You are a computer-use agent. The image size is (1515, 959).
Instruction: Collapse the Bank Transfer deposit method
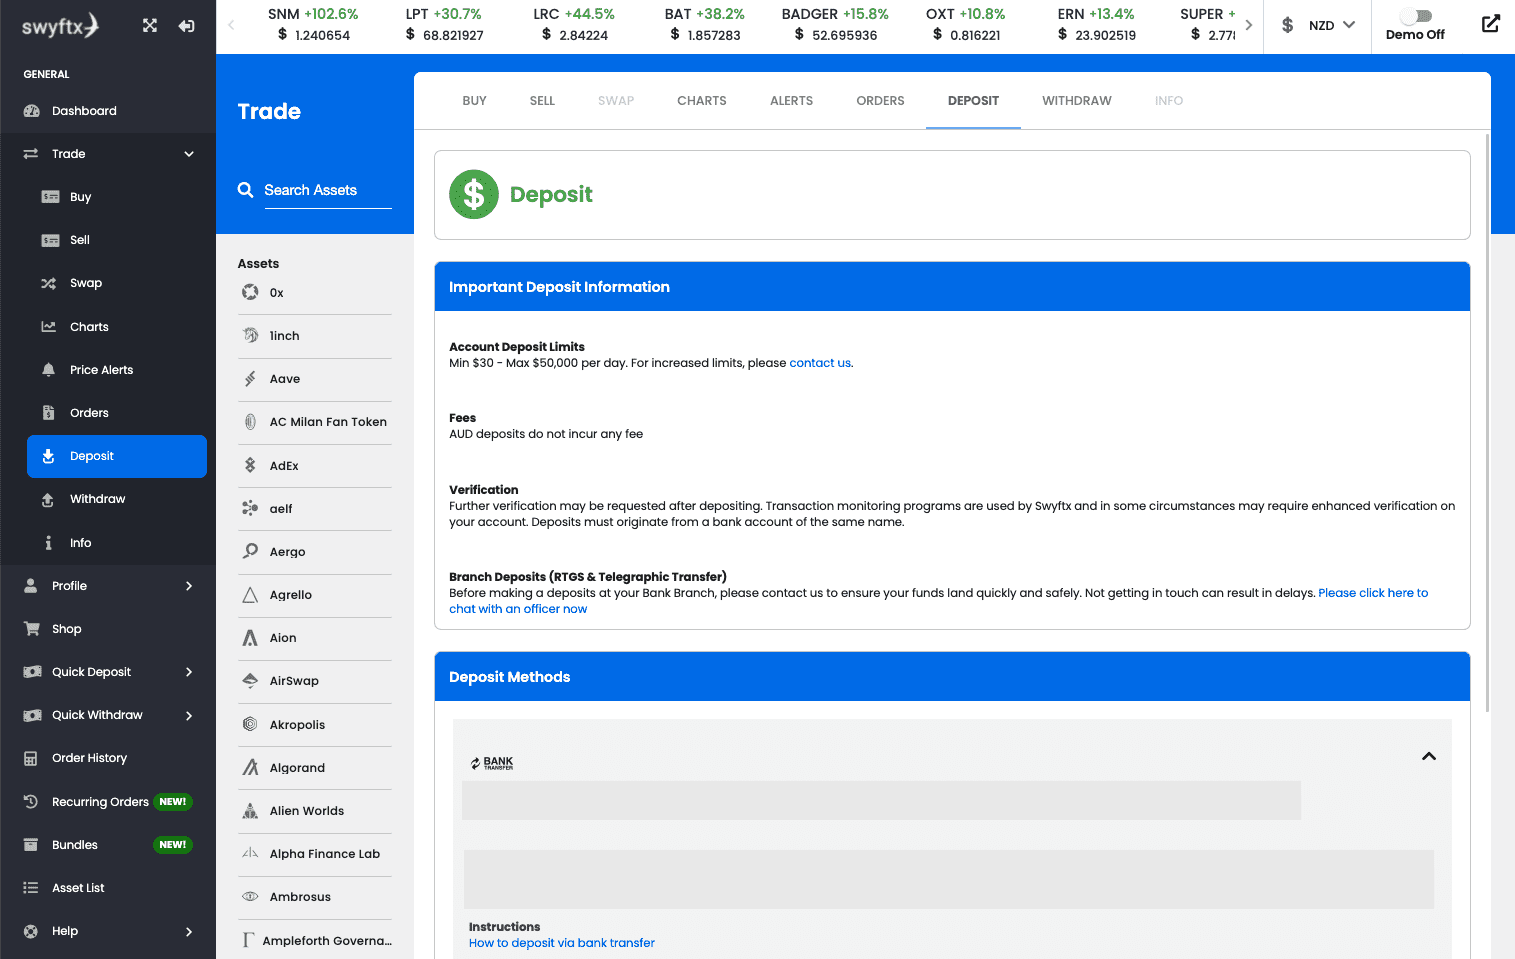click(x=1429, y=756)
